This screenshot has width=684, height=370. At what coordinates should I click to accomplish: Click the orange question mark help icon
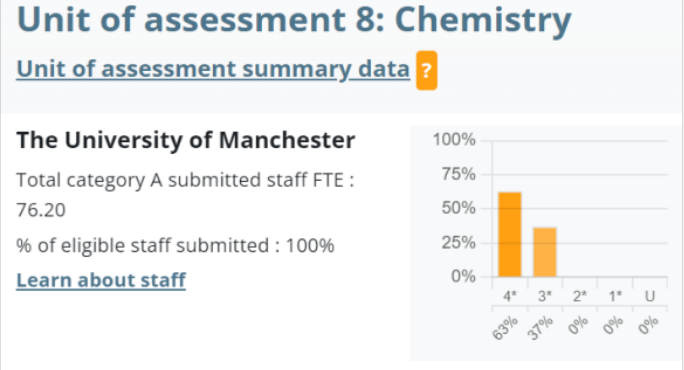(x=427, y=70)
